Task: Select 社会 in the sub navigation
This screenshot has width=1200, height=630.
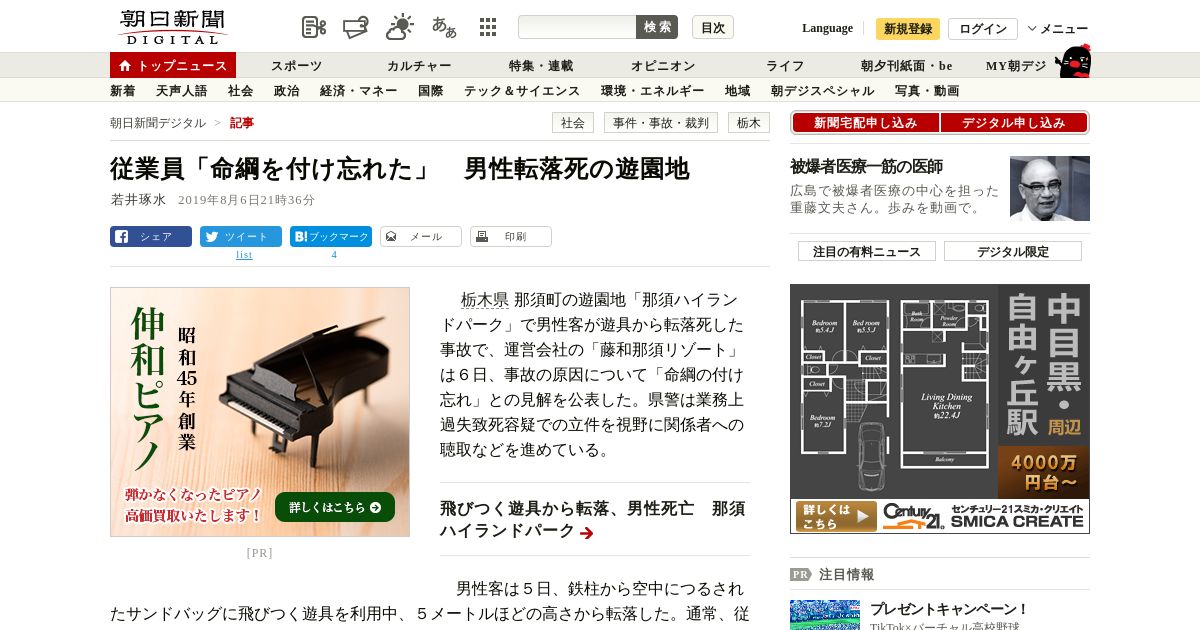Action: tap(241, 91)
